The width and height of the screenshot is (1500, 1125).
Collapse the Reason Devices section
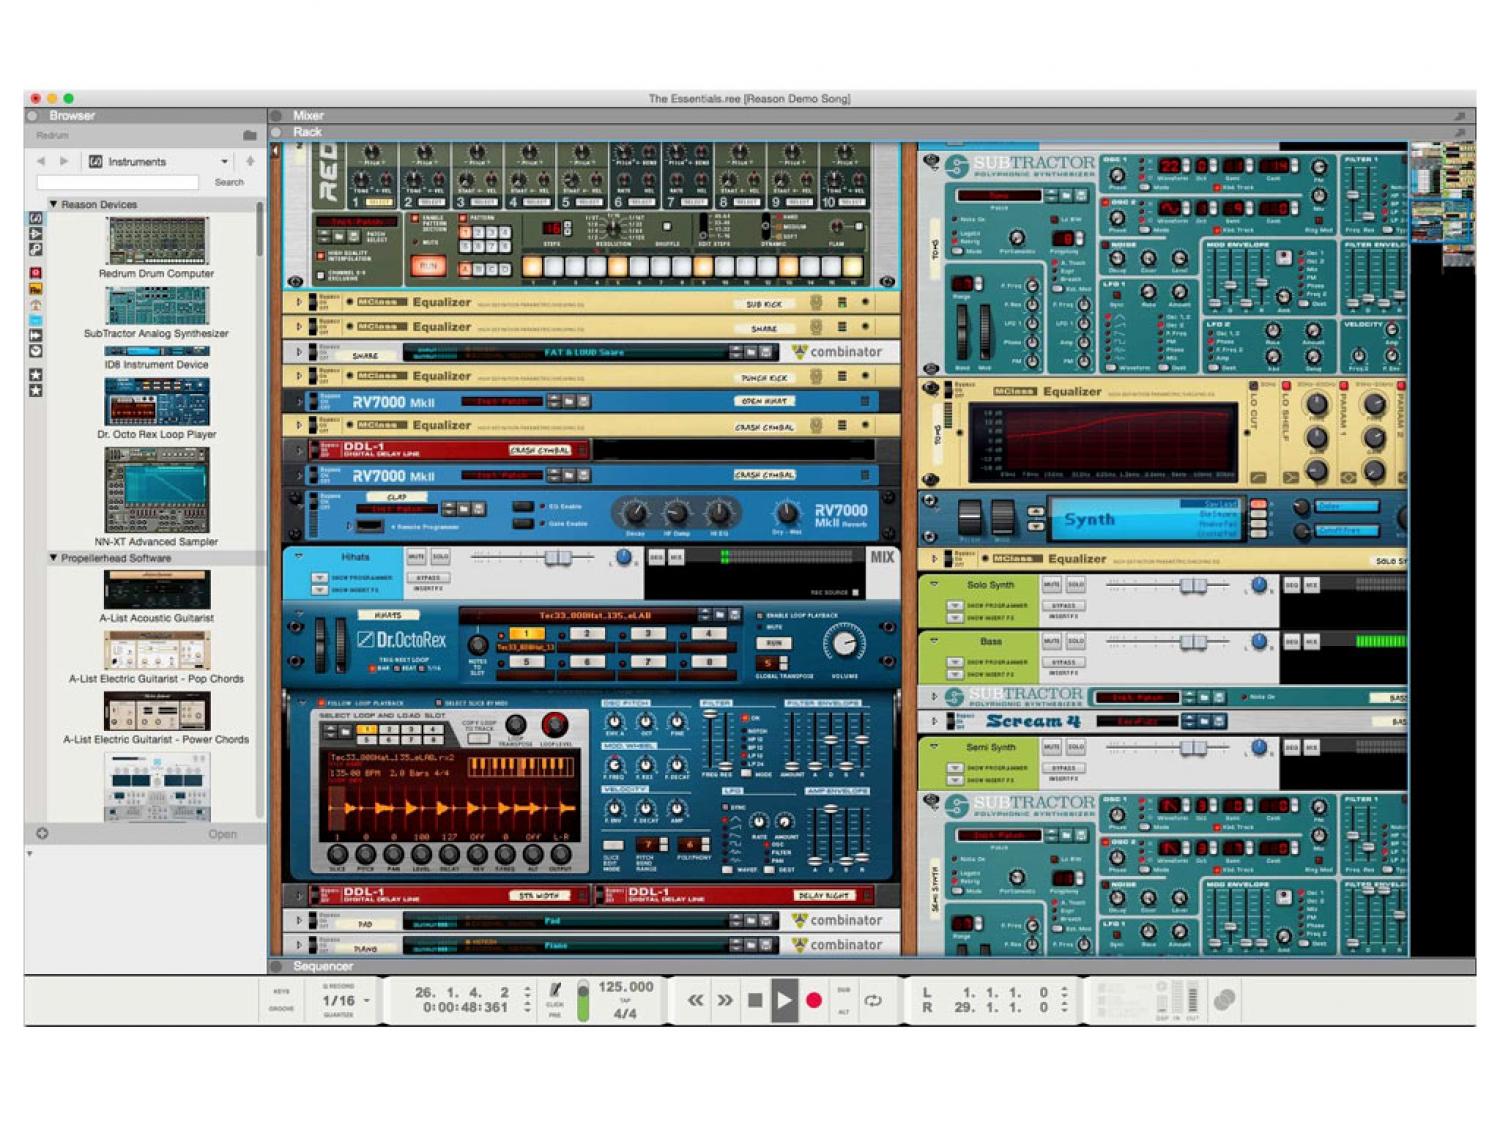coord(54,204)
